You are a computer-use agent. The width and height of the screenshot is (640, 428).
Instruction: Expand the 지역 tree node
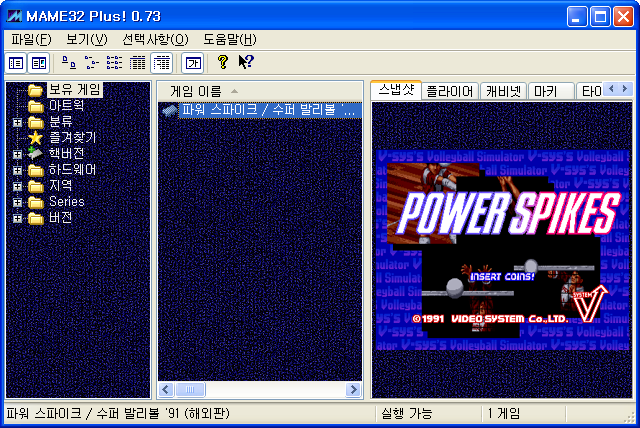(x=17, y=186)
